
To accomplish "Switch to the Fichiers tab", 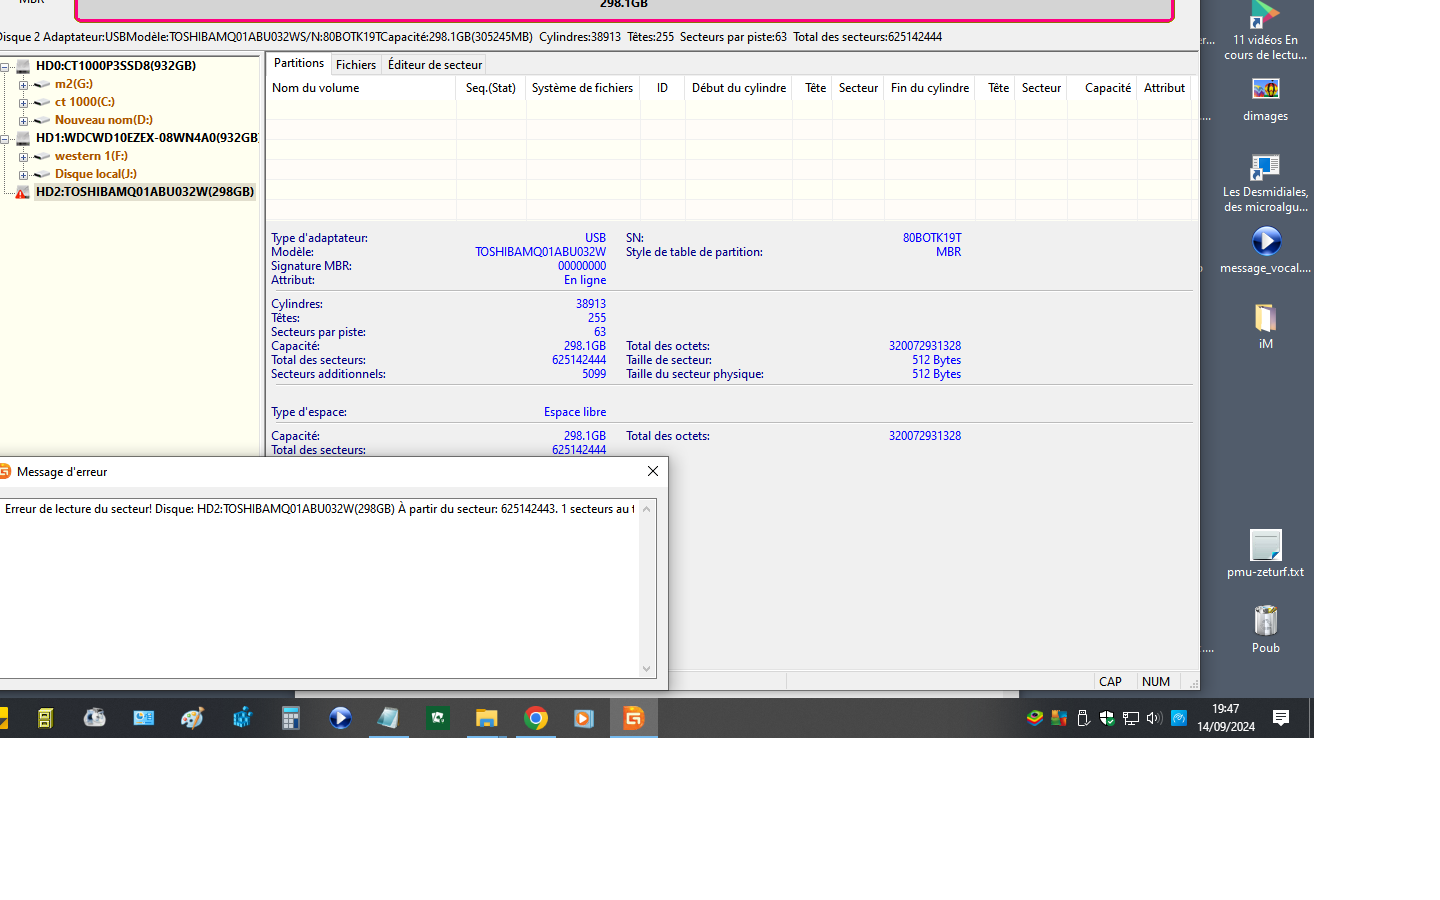I will point(356,65).
